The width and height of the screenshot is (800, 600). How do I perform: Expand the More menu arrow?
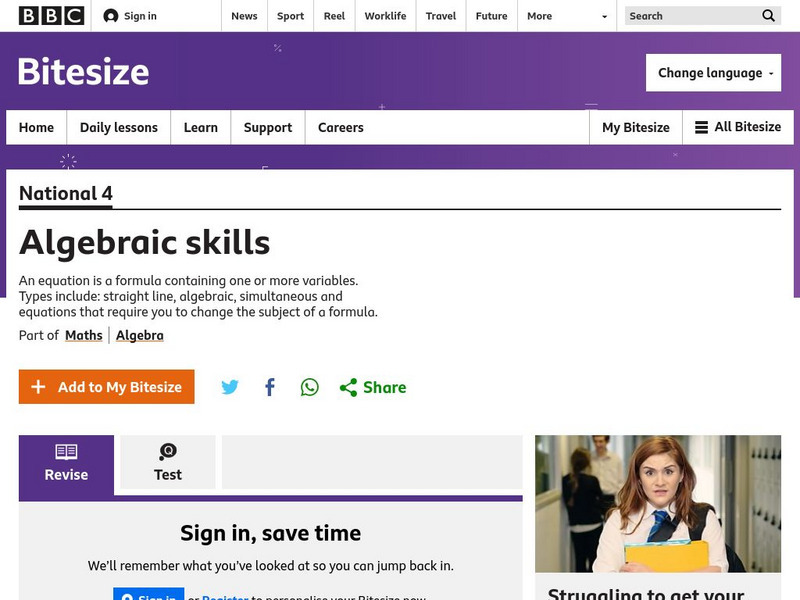pos(605,16)
